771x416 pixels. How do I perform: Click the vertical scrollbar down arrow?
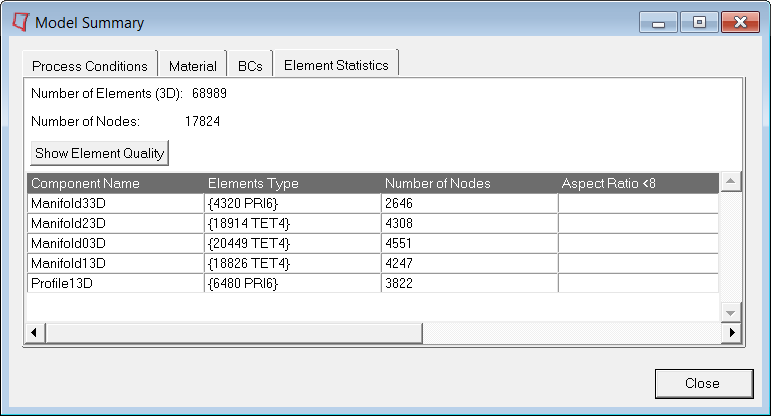coord(731,313)
